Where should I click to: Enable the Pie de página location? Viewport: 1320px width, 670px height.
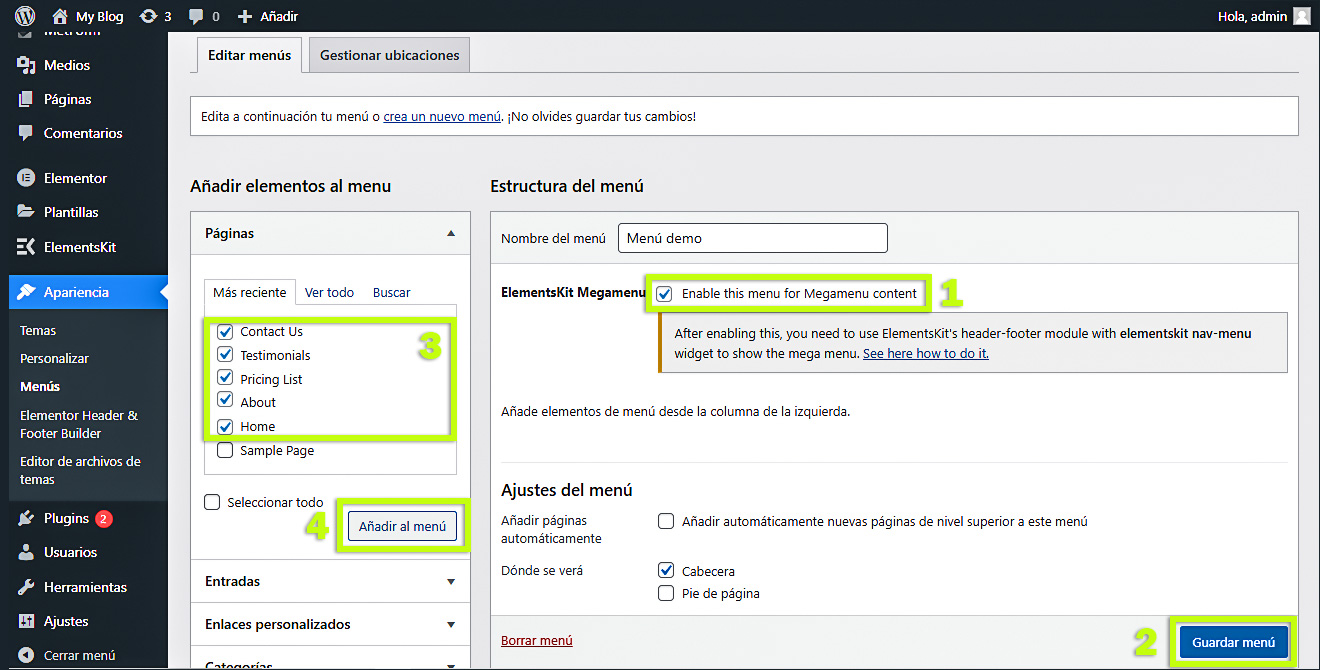click(666, 594)
